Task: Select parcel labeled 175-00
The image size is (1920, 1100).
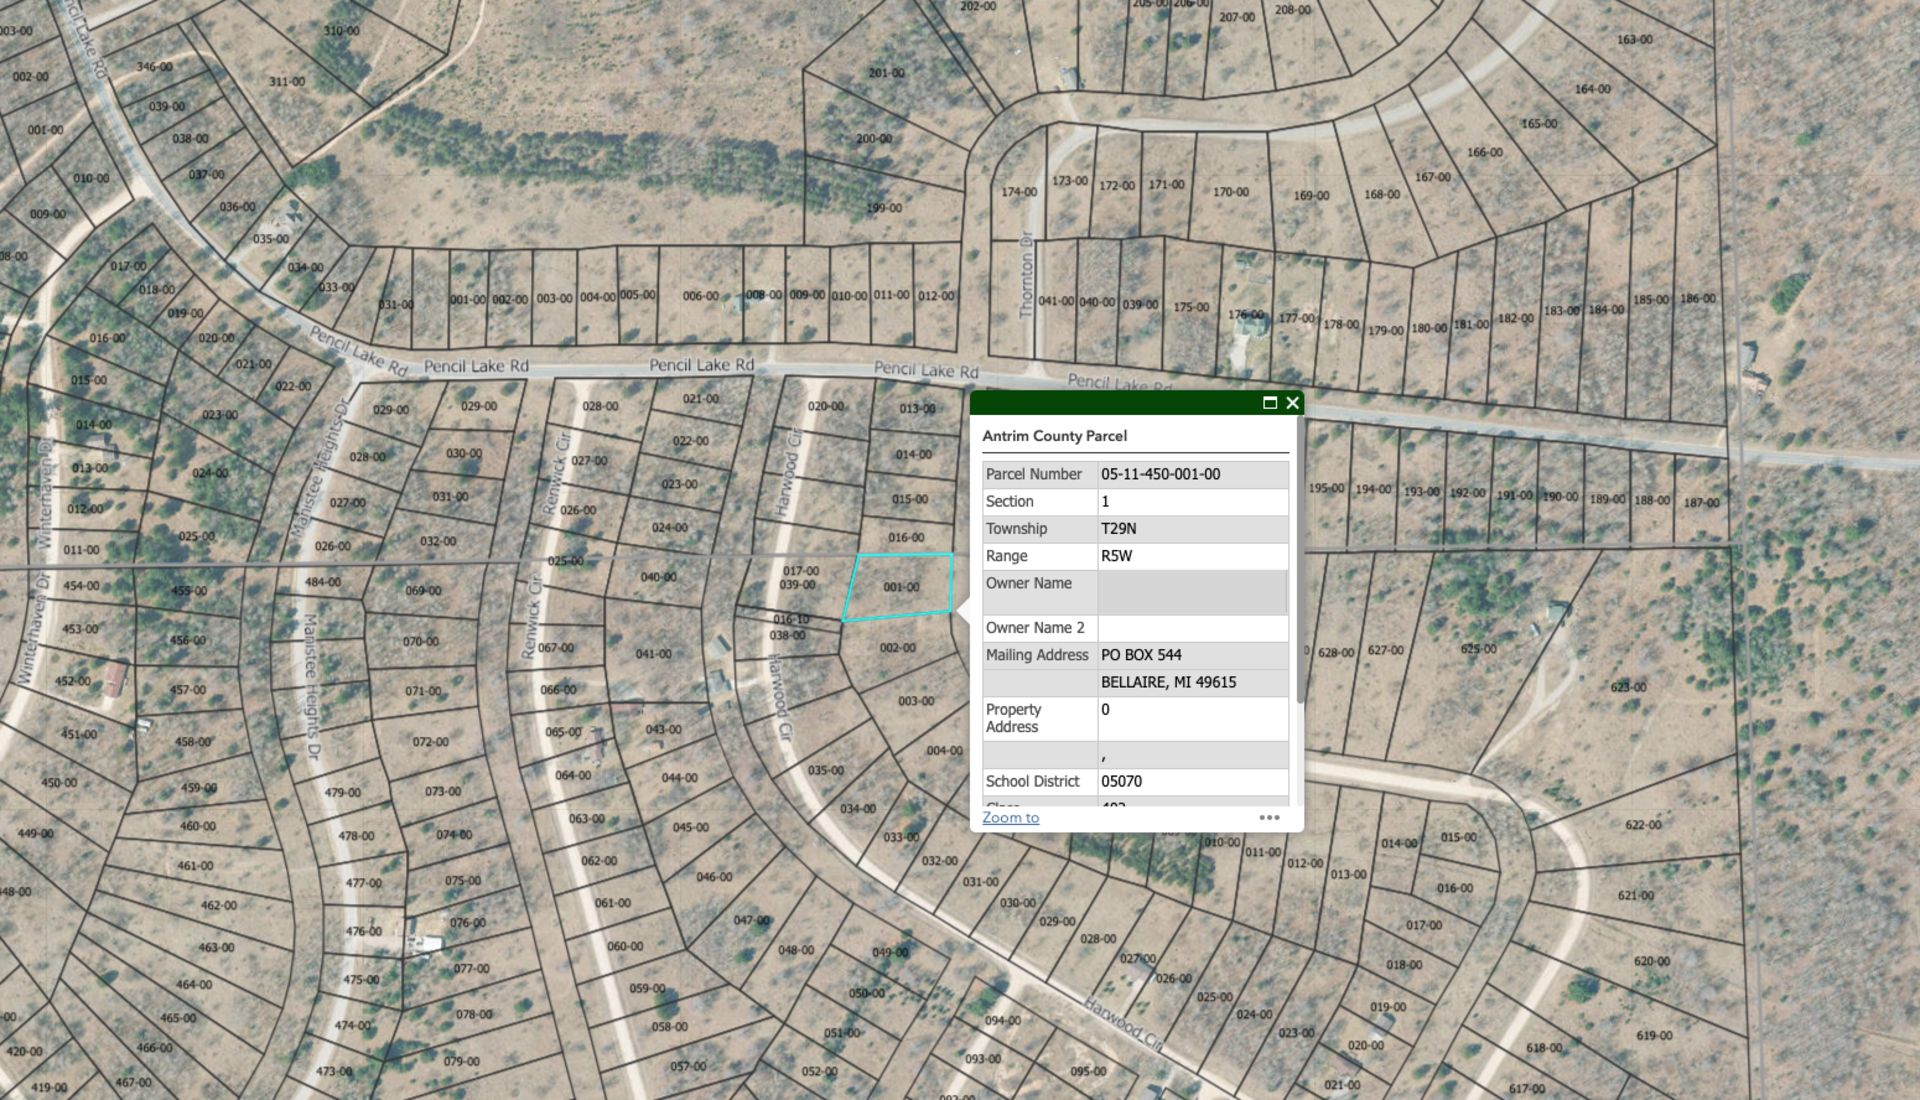Action: click(x=1190, y=307)
